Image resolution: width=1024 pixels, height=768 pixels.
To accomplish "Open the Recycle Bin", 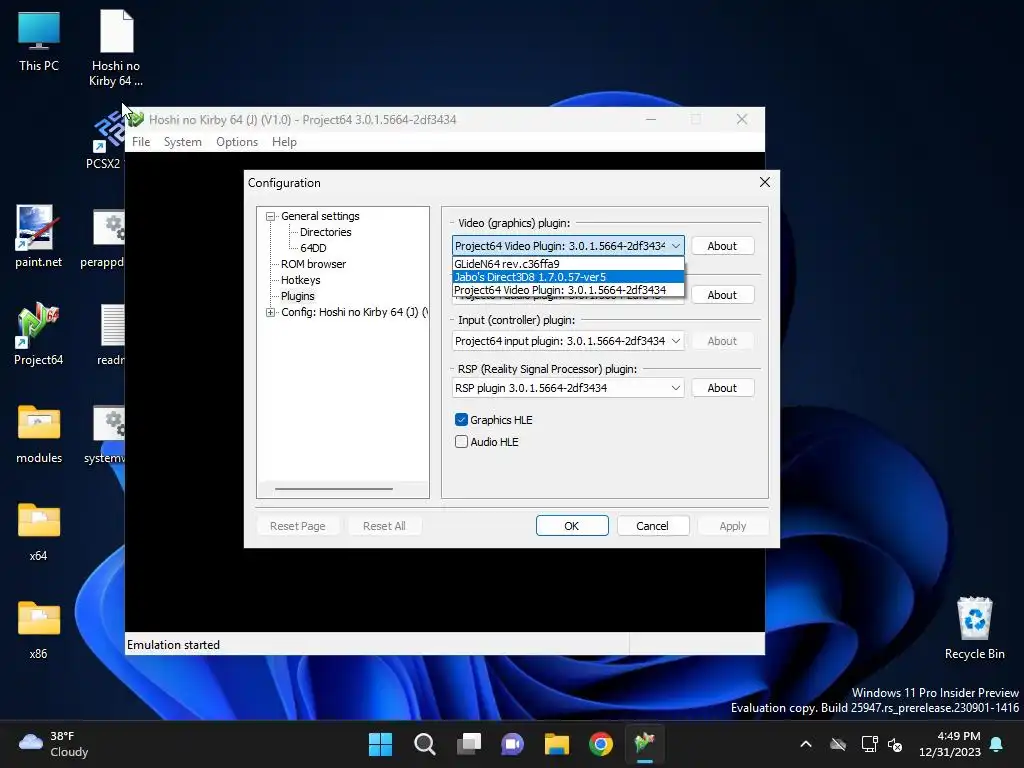I will (974, 628).
